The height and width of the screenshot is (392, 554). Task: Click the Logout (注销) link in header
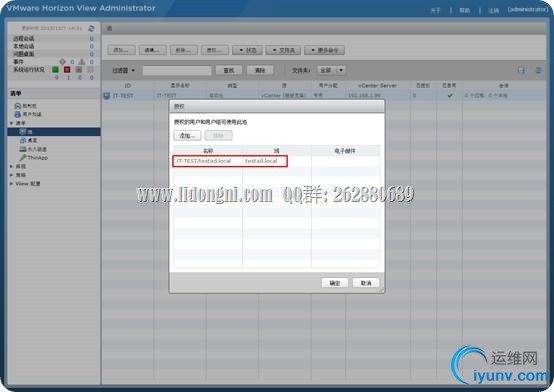tap(494, 10)
